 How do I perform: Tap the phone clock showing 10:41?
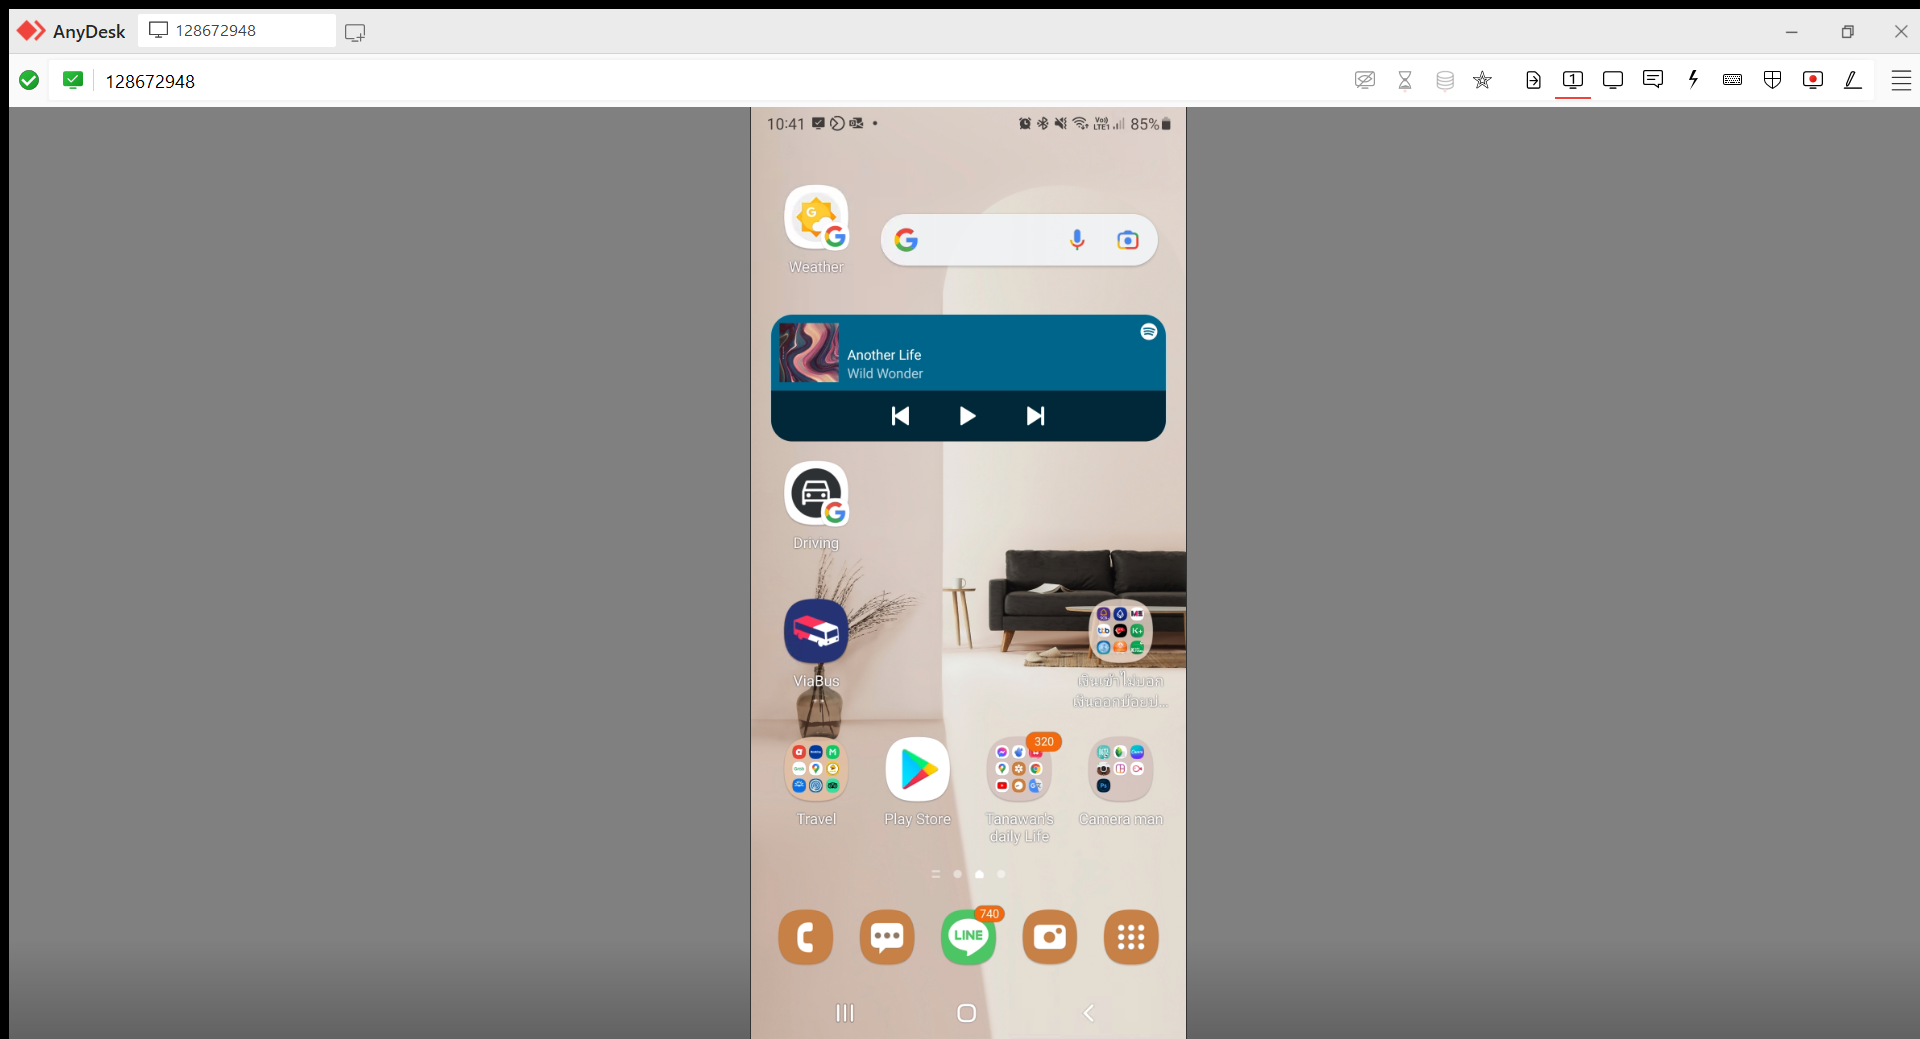tap(786, 124)
